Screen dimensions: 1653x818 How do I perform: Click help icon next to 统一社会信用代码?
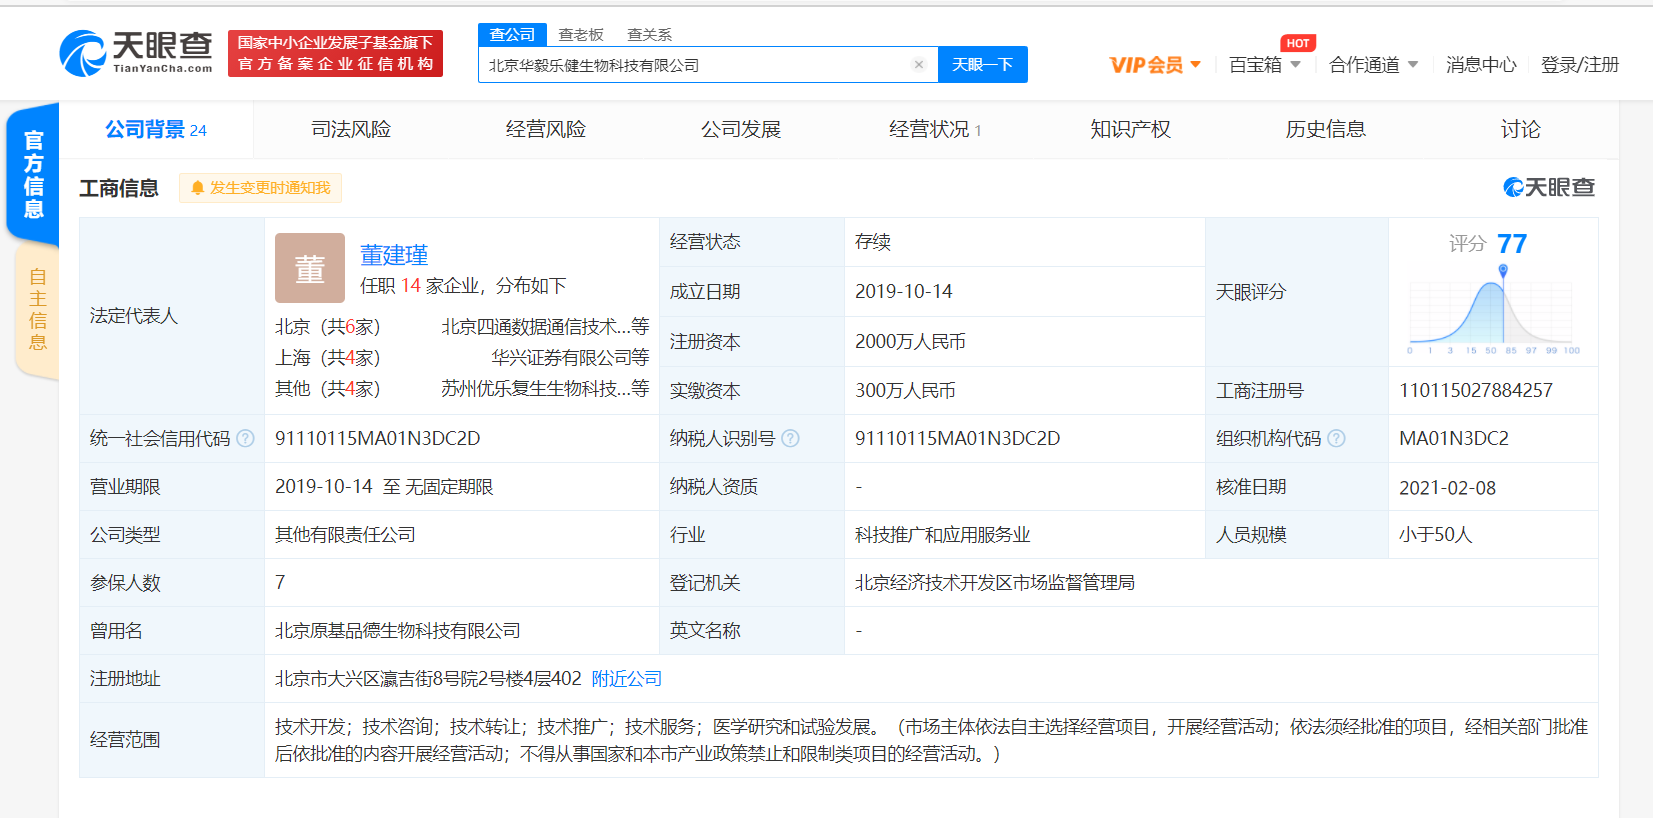[246, 438]
